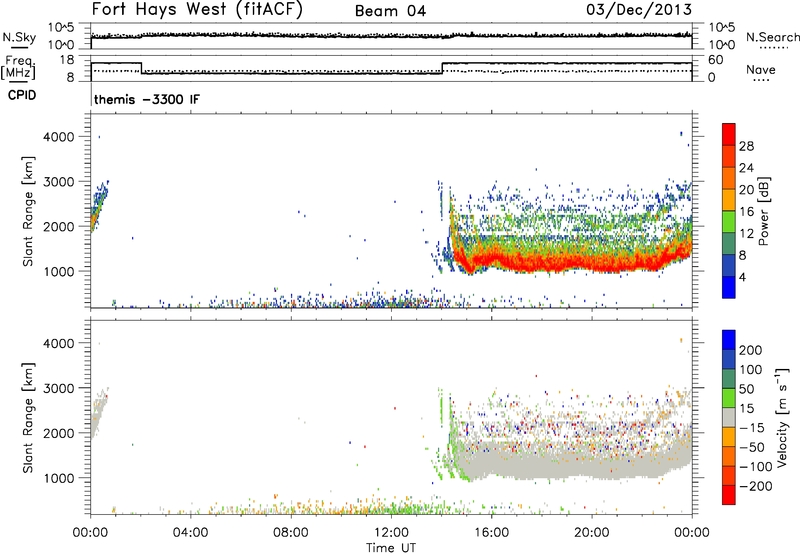The image size is (800, 554).
Task: Click the date '03/Dec/2013'
Action: click(x=639, y=9)
